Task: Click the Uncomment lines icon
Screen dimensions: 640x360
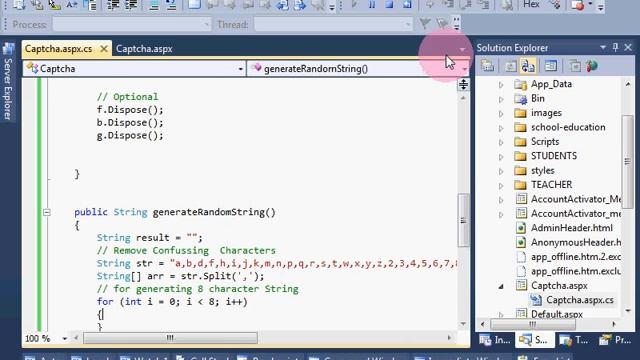Action: click(171, 5)
